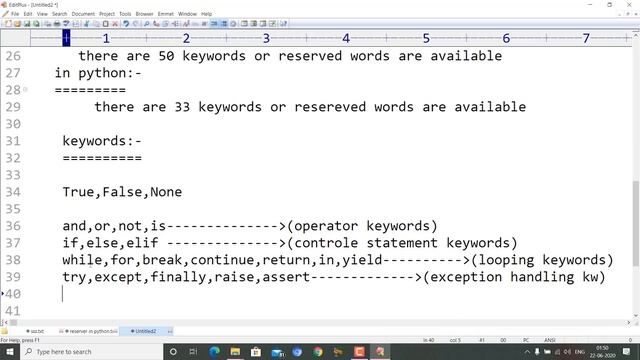Click the Open file folder toolbar icon
Screen dimensions: 640x360
click(17, 24)
